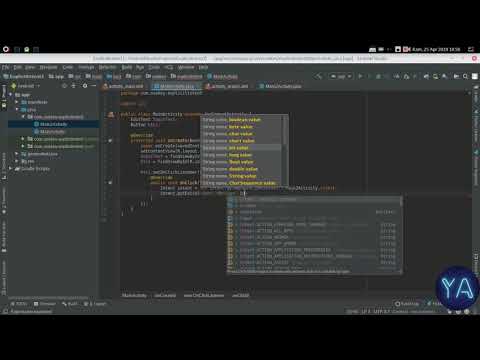Open the Window menu
Image resolution: width=480 pixels, height=360 pixels.
[186, 67]
